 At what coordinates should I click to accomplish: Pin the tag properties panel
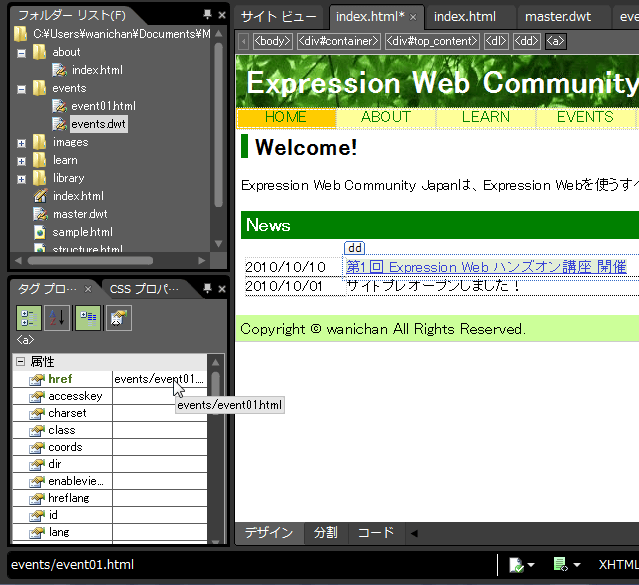207,289
